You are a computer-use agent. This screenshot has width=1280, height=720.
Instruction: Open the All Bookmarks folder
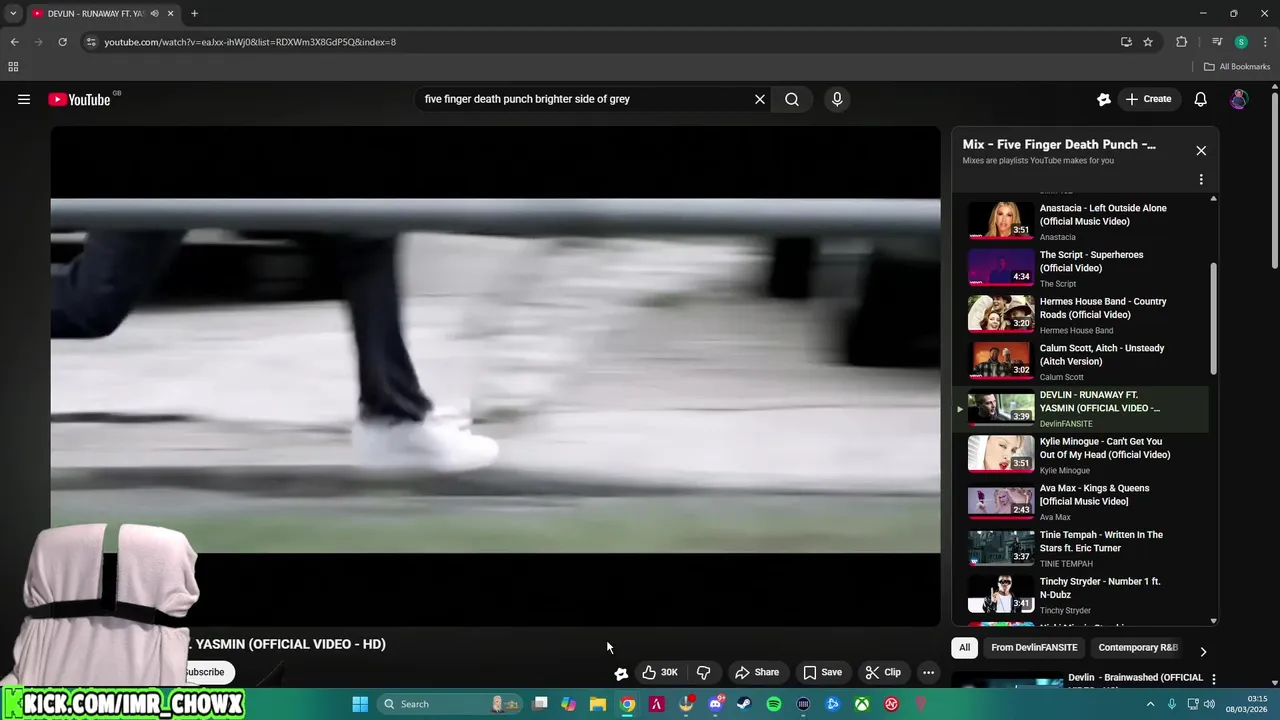coord(1237,67)
